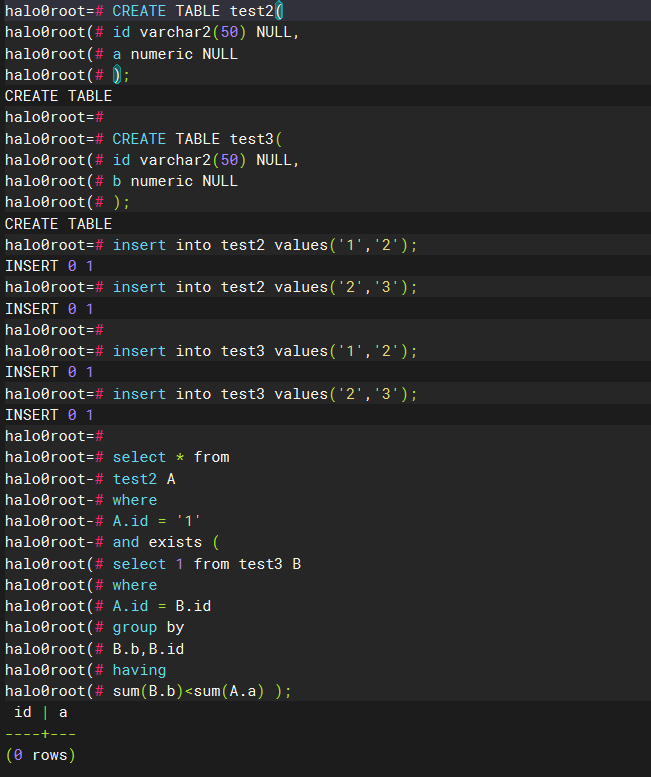Click the A.id = '1' condition
Viewport: 651px width, 777px height.
pos(156,521)
